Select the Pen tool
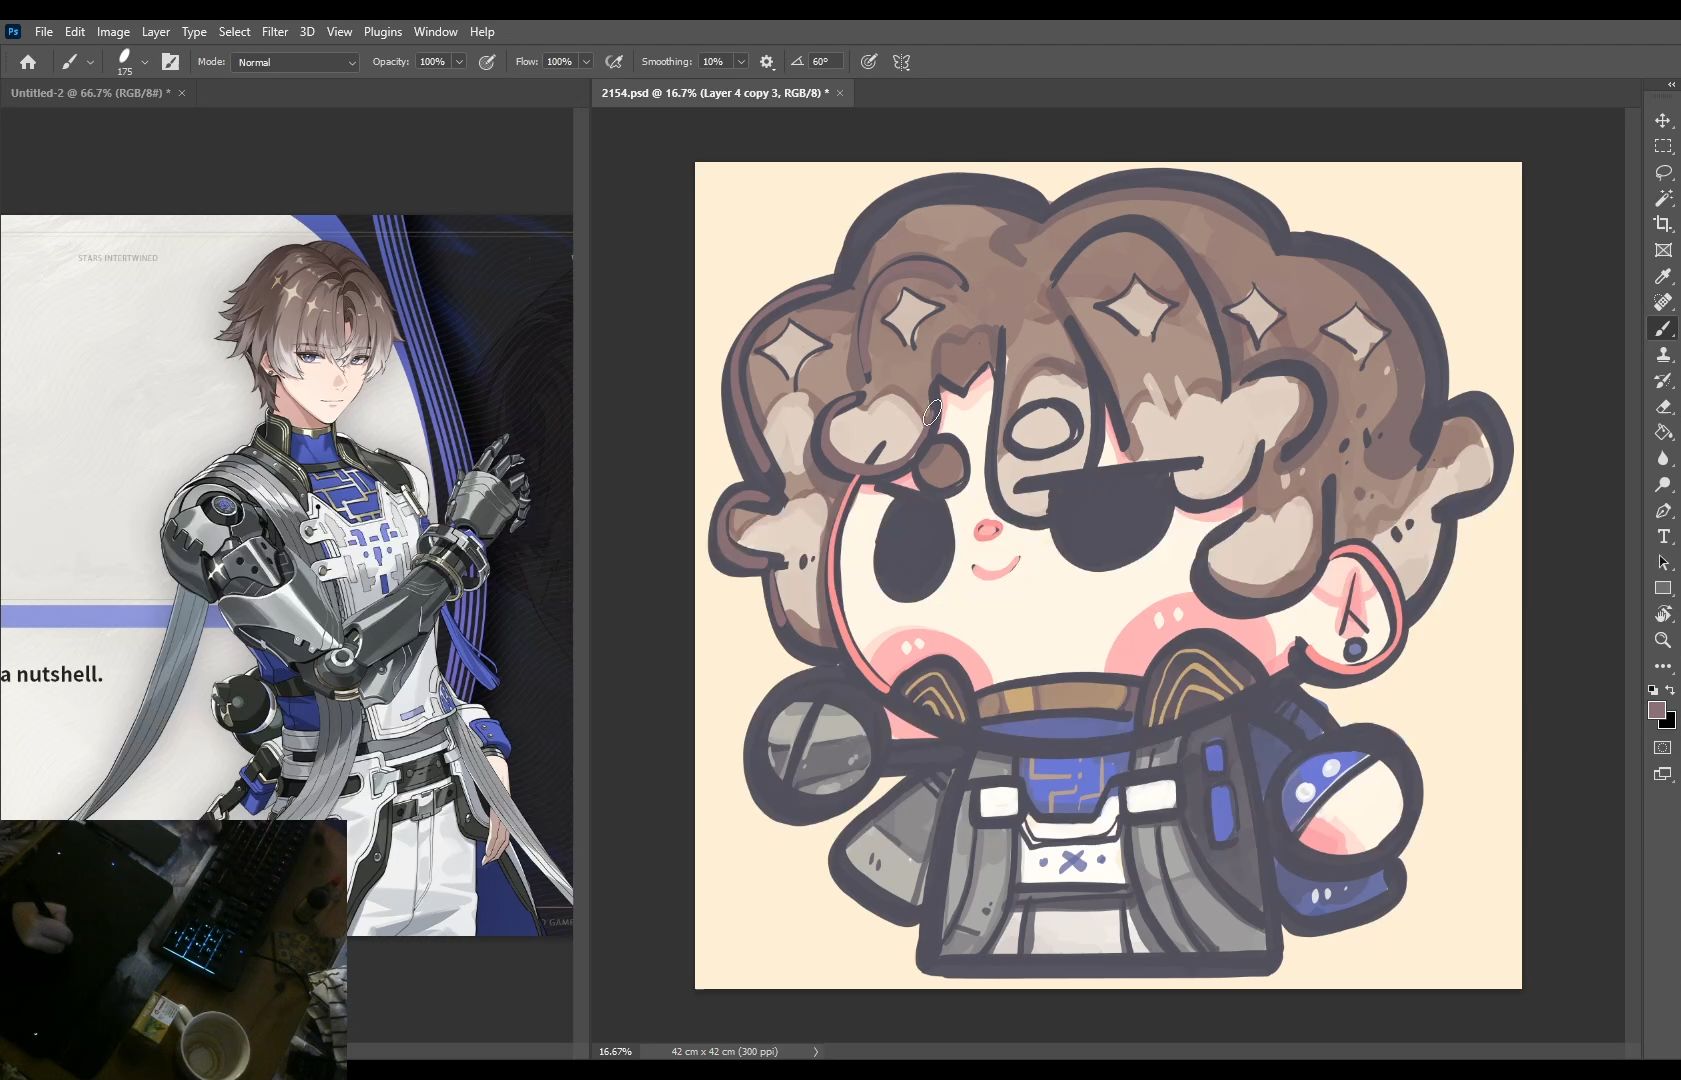The image size is (1681, 1080). tap(1663, 510)
